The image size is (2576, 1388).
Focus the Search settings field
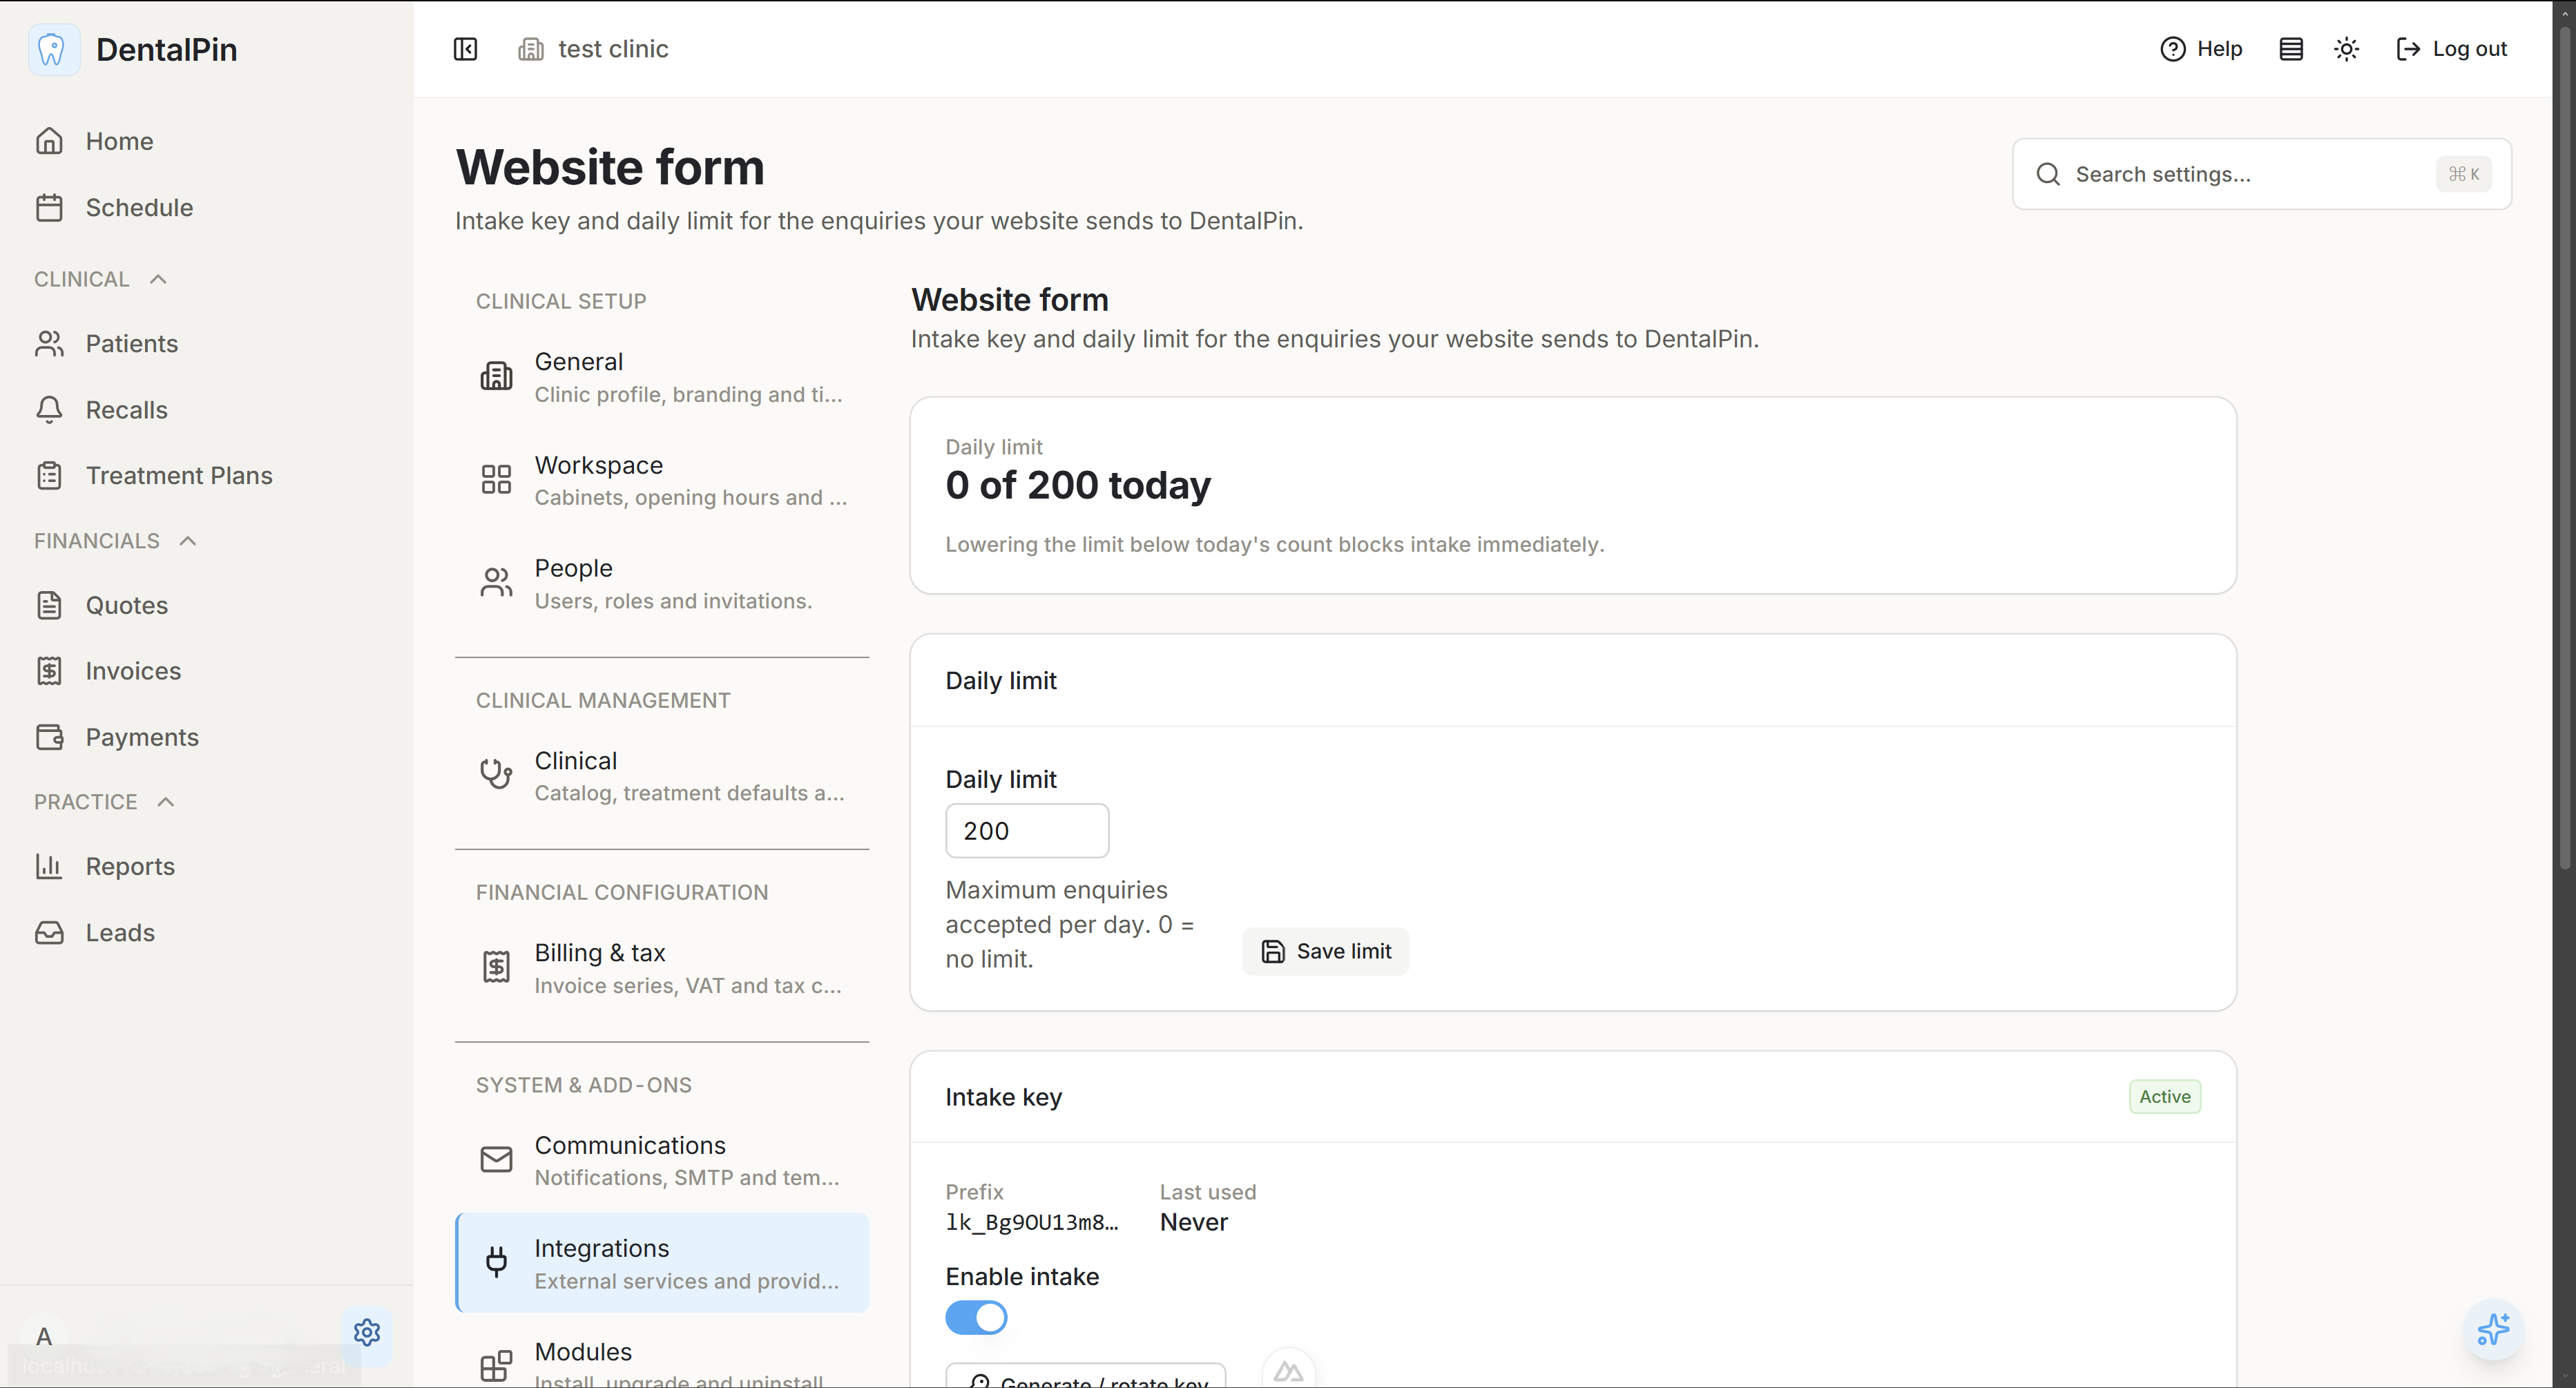pos(2261,174)
